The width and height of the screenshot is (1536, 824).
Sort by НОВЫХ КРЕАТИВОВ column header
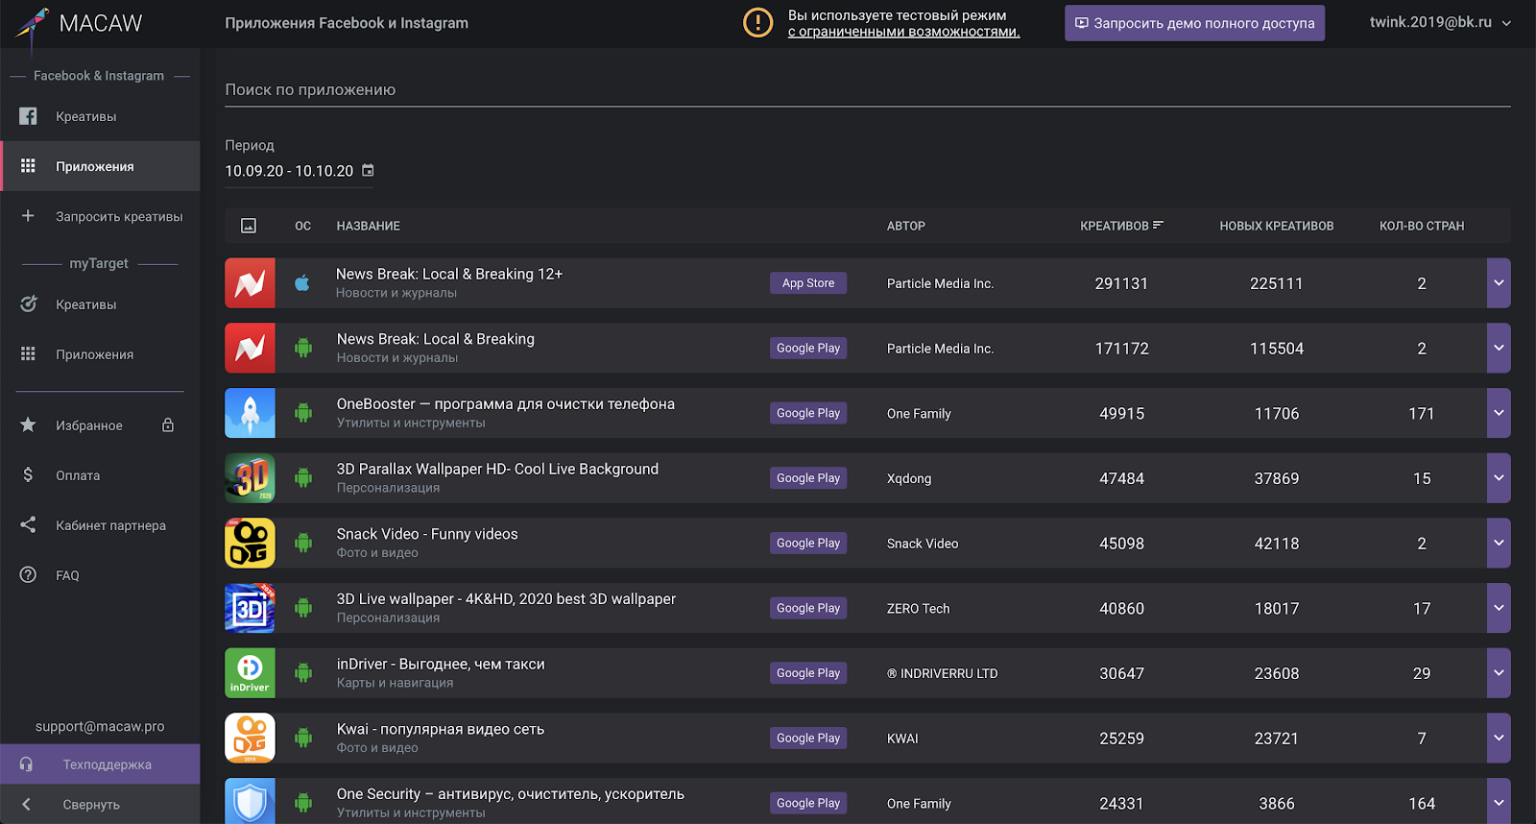click(x=1276, y=226)
